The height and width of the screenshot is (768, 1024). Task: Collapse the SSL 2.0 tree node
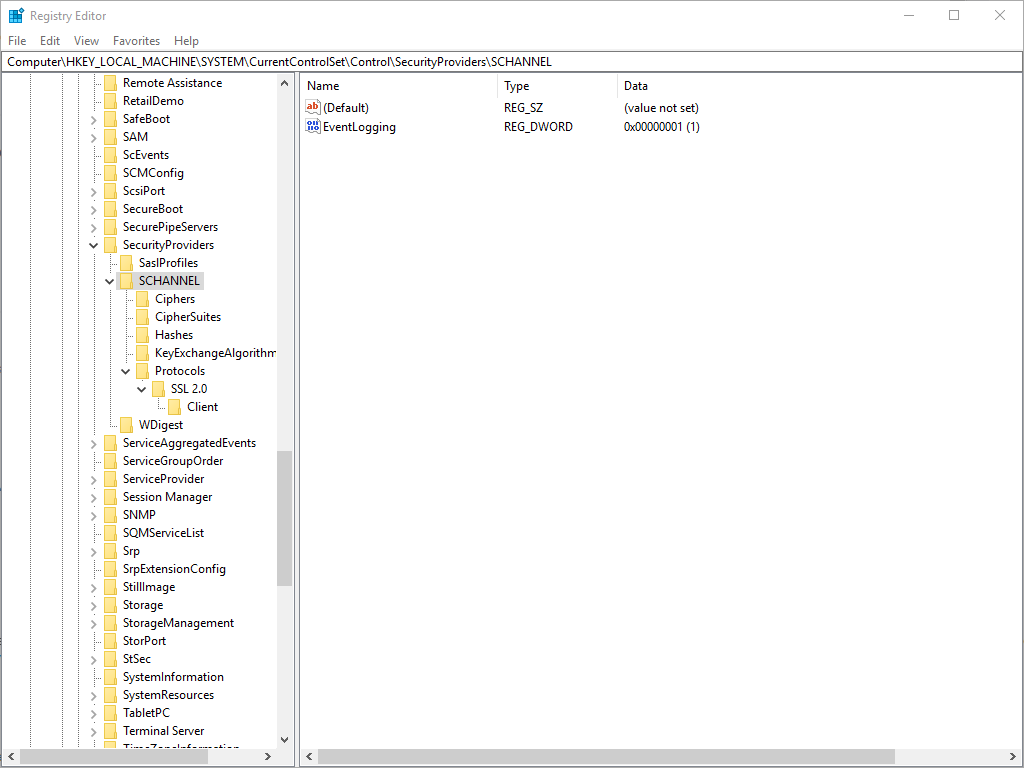point(142,389)
